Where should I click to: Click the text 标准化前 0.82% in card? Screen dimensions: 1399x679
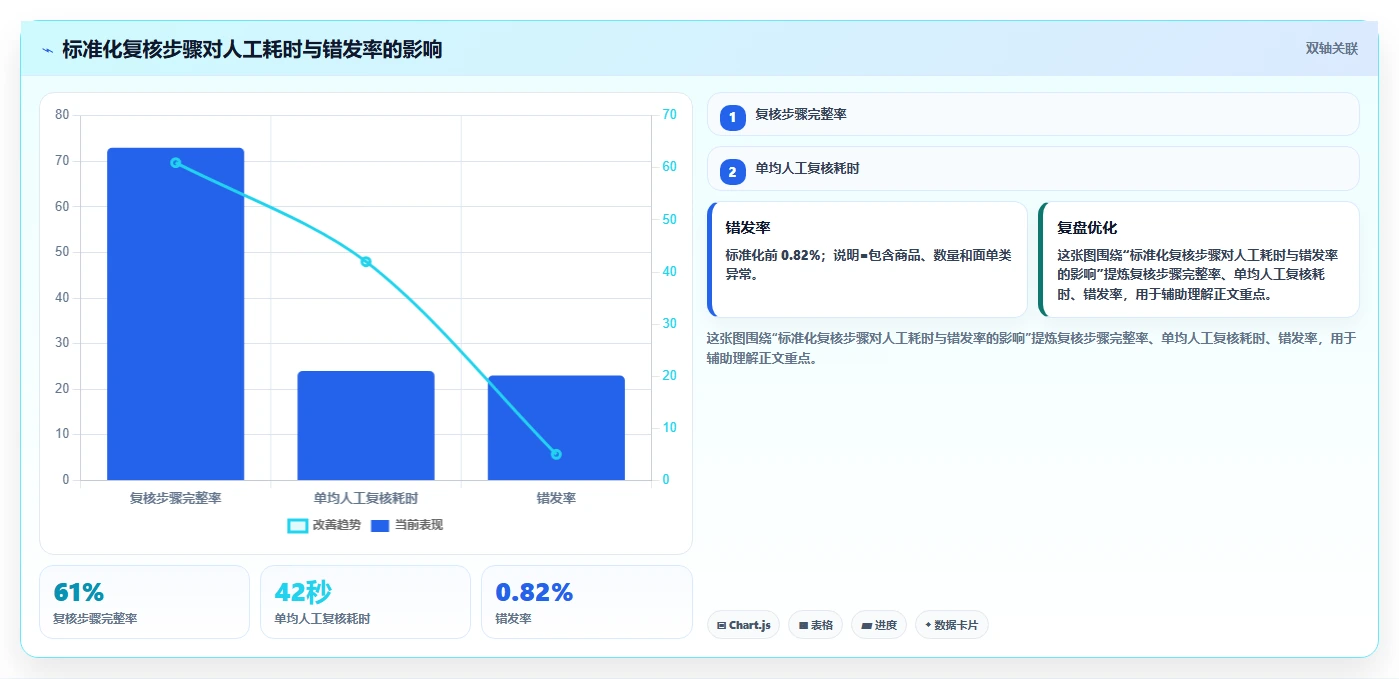775,256
